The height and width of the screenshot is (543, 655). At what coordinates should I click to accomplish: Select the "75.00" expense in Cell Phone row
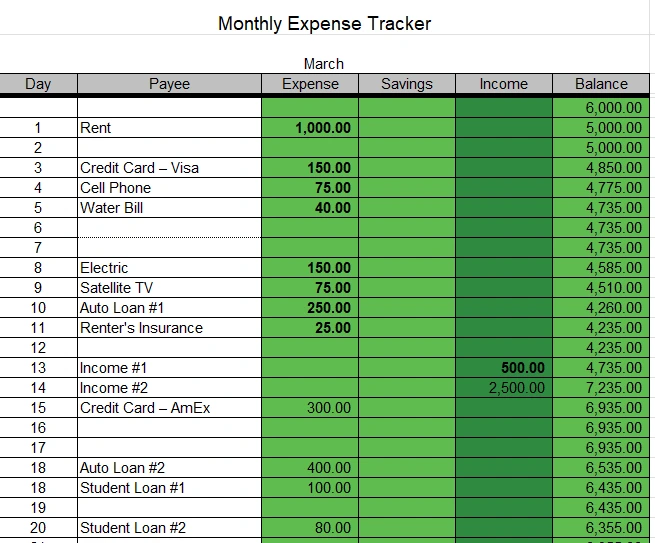pyautogui.click(x=310, y=188)
